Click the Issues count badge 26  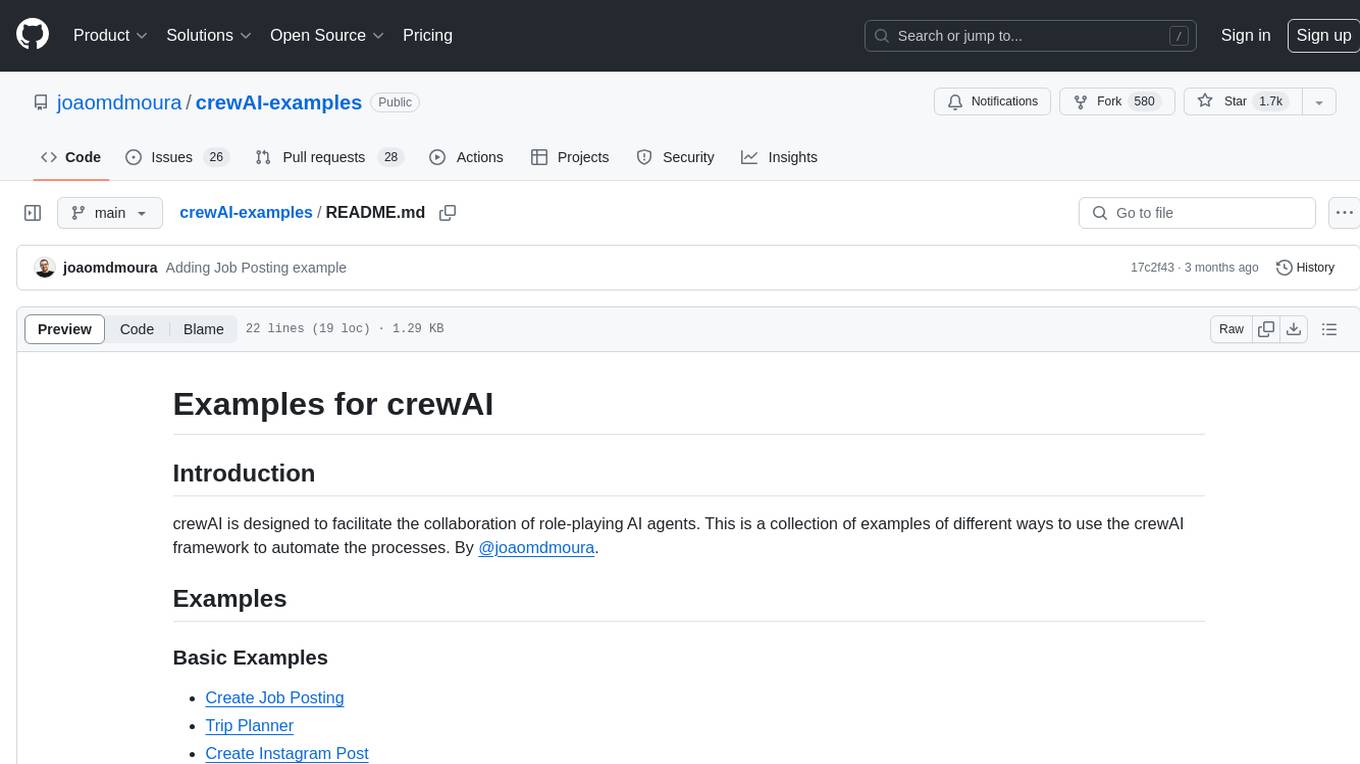click(216, 157)
